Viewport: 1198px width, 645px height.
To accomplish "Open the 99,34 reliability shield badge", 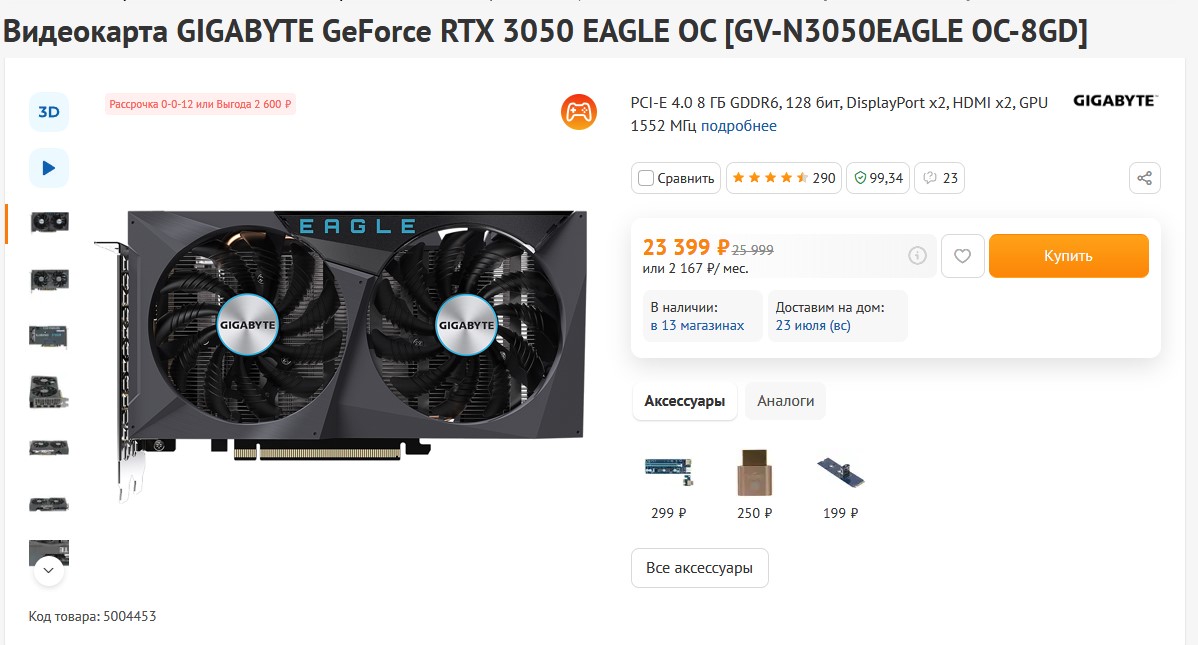I will [877, 178].
